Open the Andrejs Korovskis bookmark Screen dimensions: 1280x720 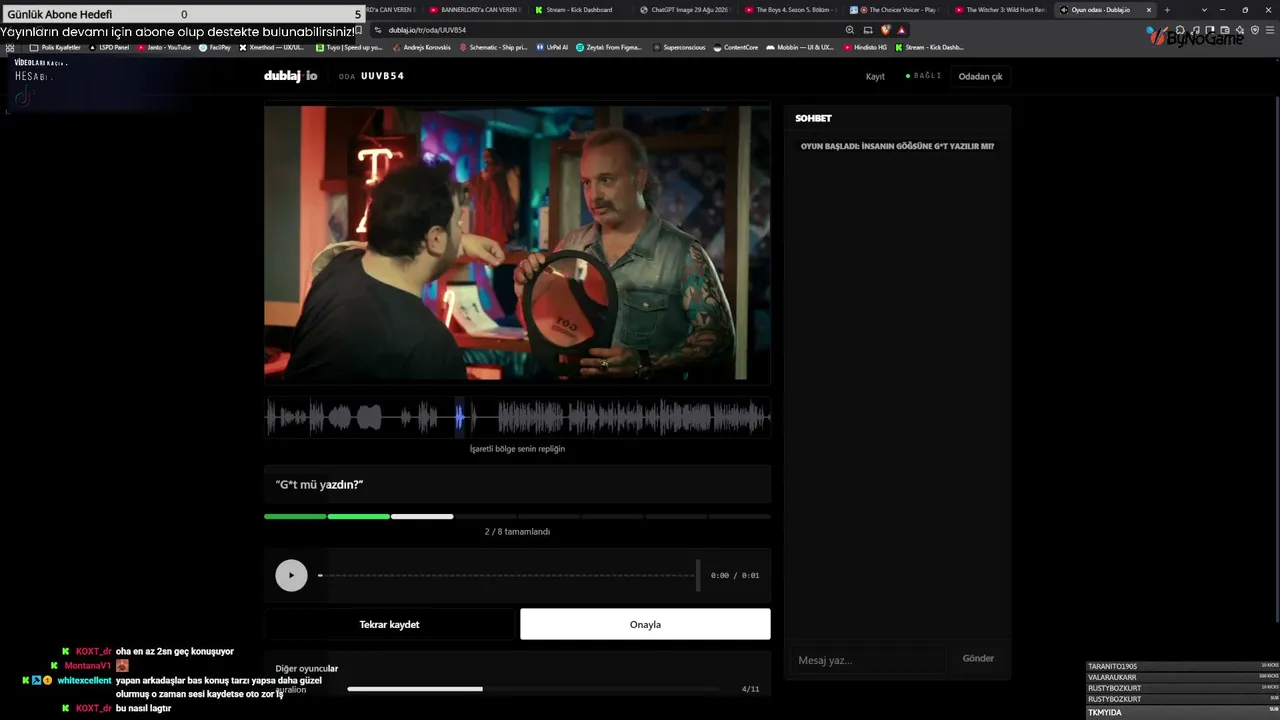(x=421, y=47)
